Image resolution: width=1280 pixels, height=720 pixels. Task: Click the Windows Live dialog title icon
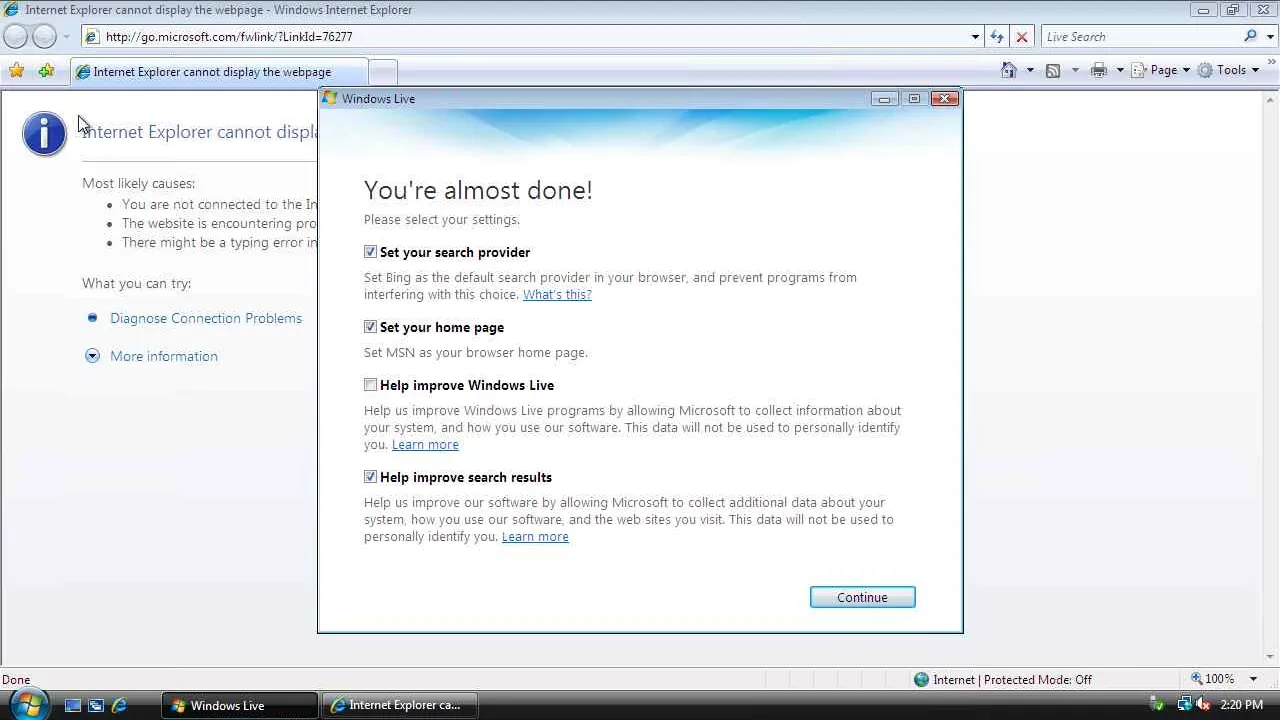click(330, 98)
